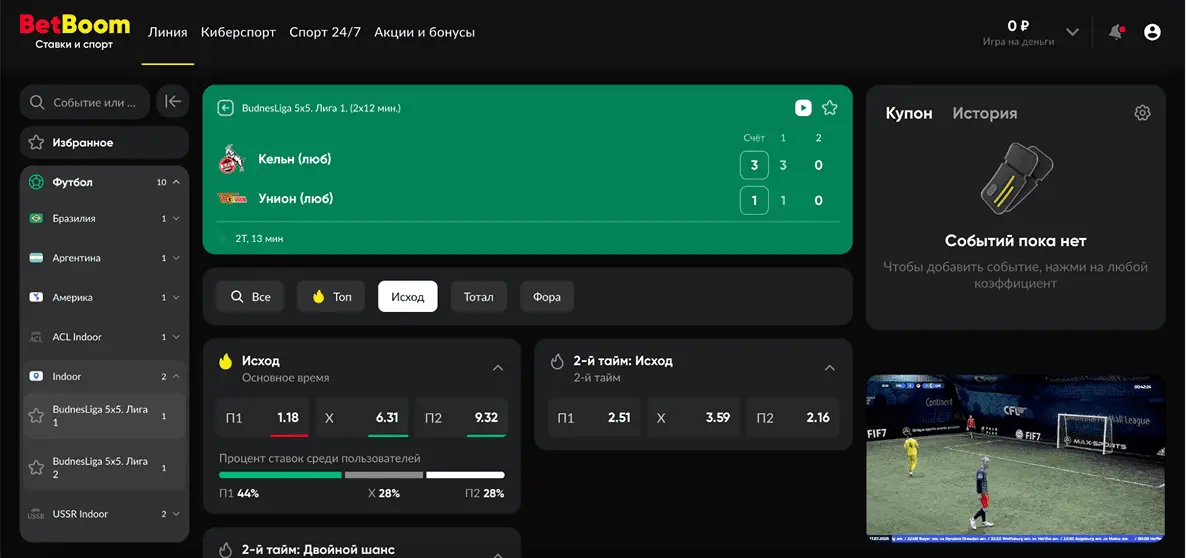Collapse the Футбол section
Image resolution: width=1186 pixels, height=558 pixels.
click(x=176, y=182)
